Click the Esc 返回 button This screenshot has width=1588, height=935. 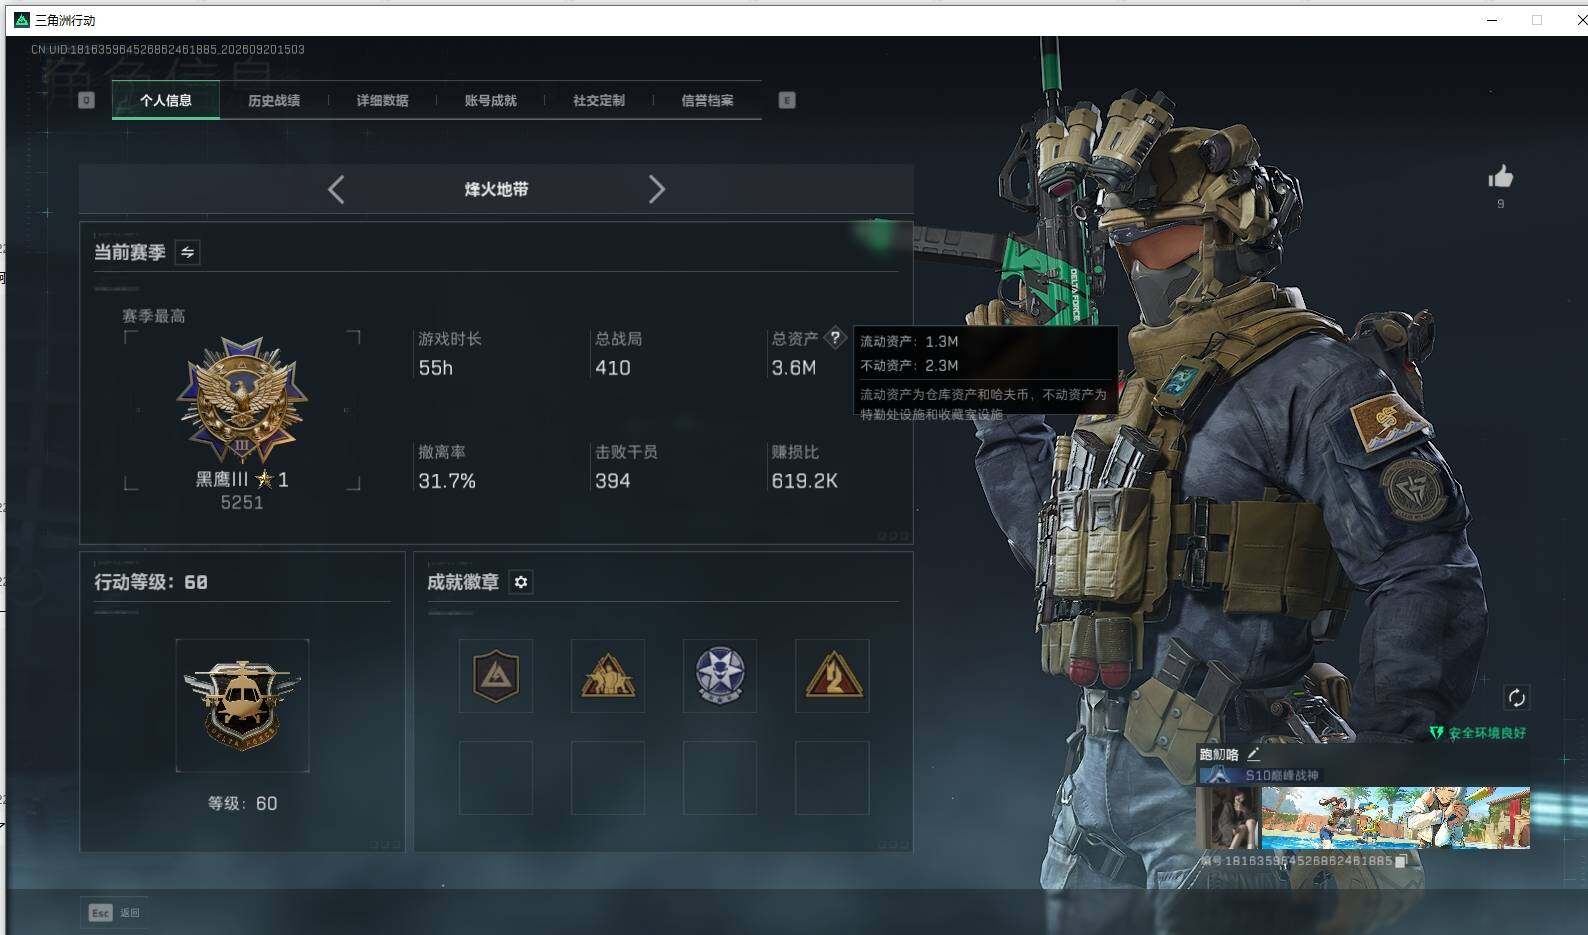(113, 913)
